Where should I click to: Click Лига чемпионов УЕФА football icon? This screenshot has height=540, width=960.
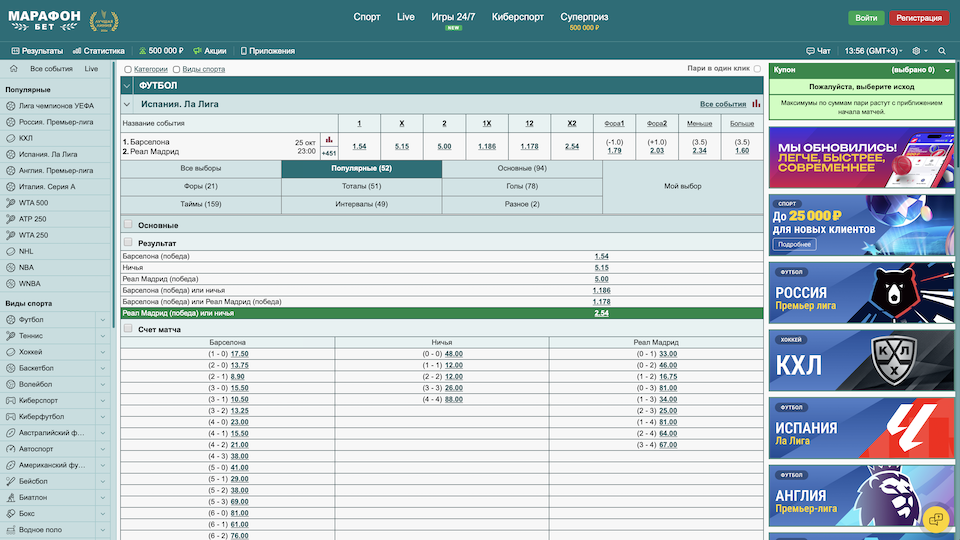(10, 106)
